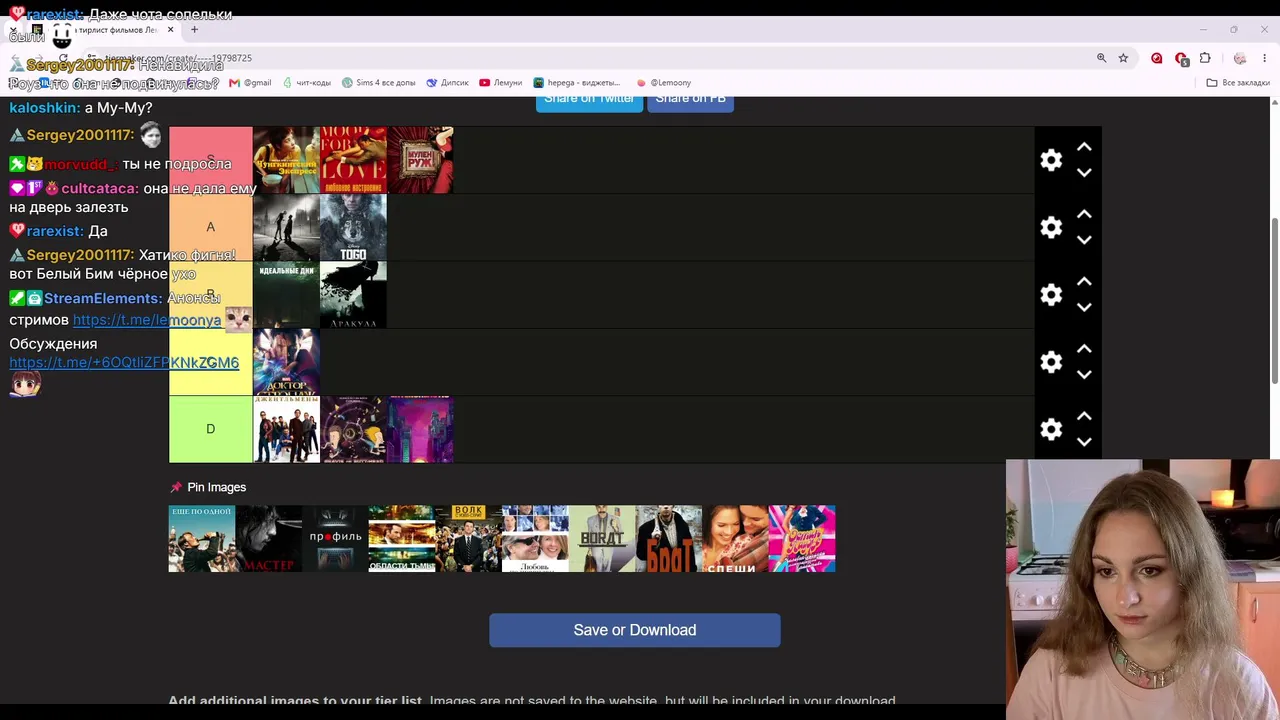This screenshot has width=1280, height=720.
Task: Open the Gmail bookmark
Action: (251, 83)
